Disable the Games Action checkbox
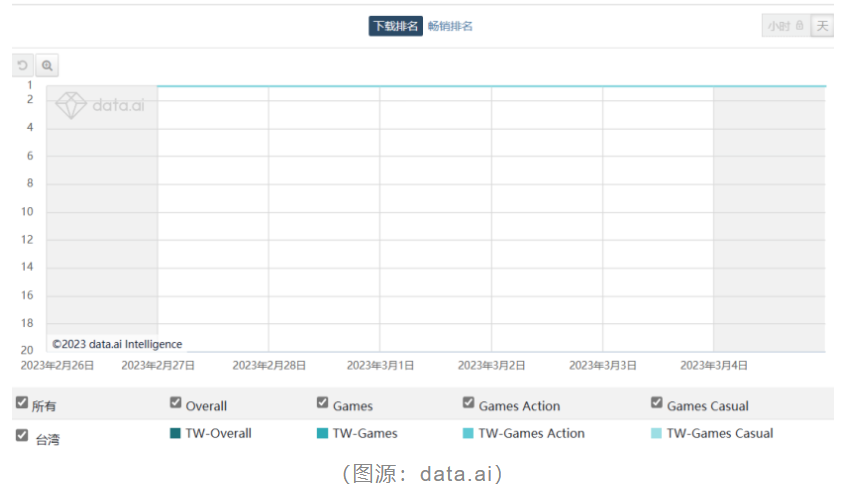Viewport: 846px width, 493px height. (469, 403)
